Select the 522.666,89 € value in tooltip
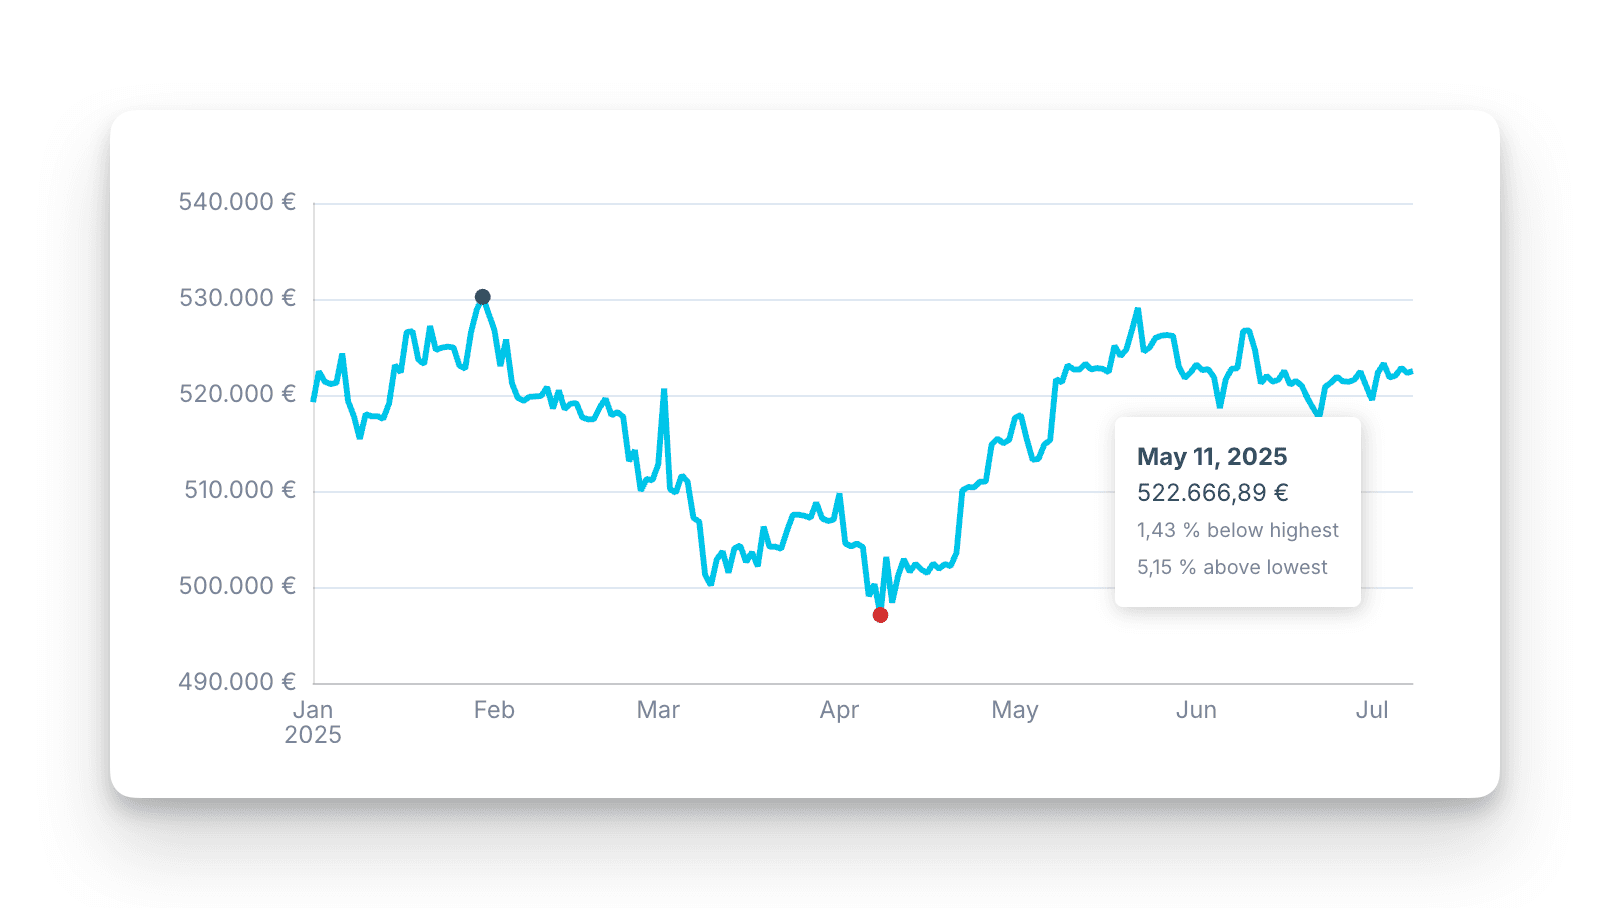 (1212, 493)
